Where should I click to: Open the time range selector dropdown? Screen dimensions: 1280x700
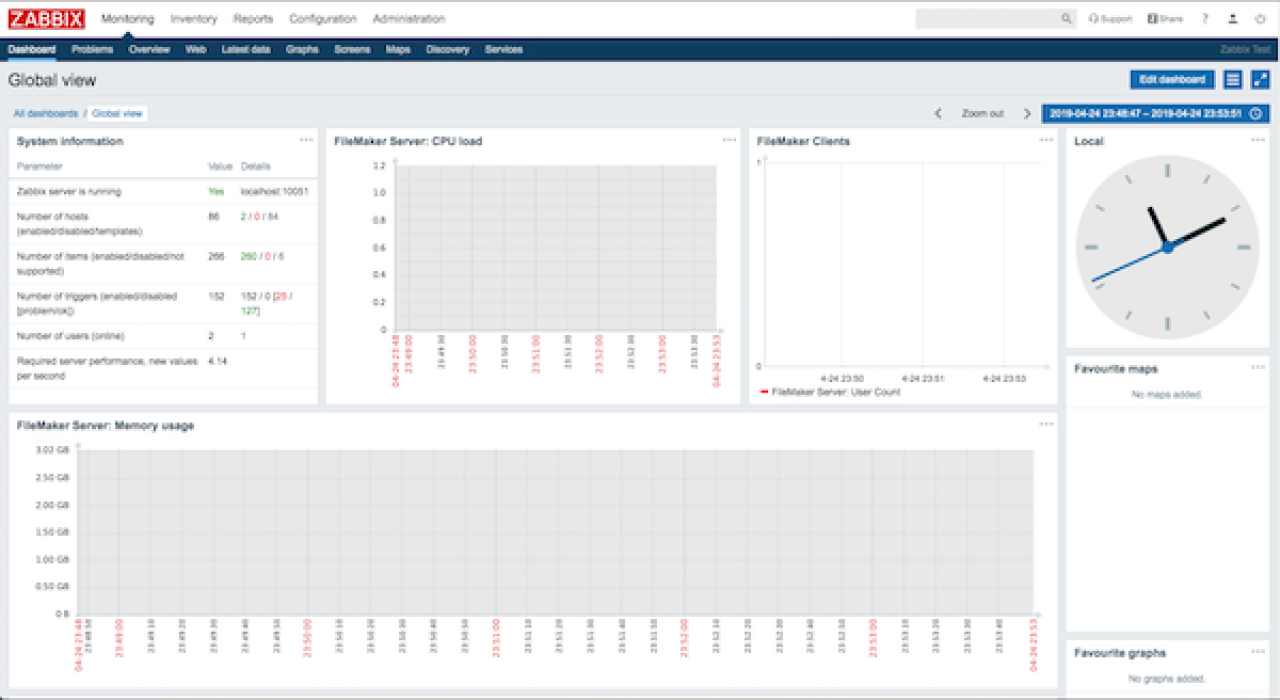(x=1156, y=114)
